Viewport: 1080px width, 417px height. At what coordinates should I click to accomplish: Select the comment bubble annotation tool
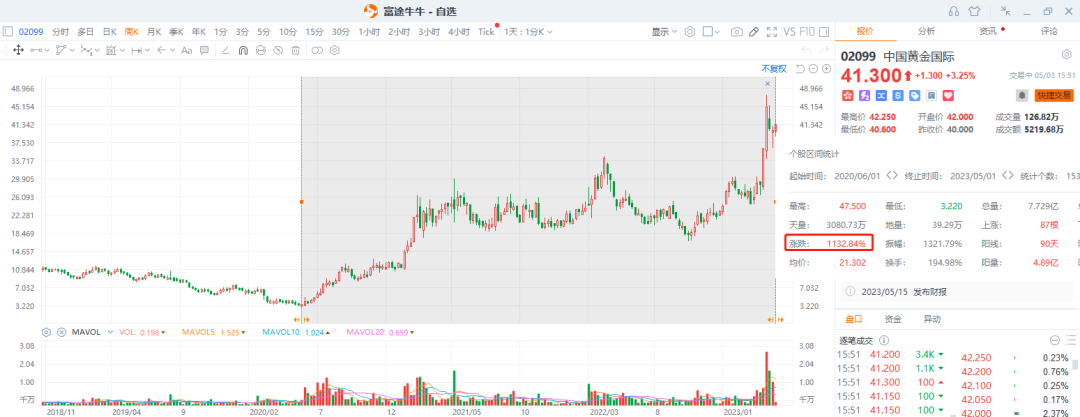click(204, 50)
